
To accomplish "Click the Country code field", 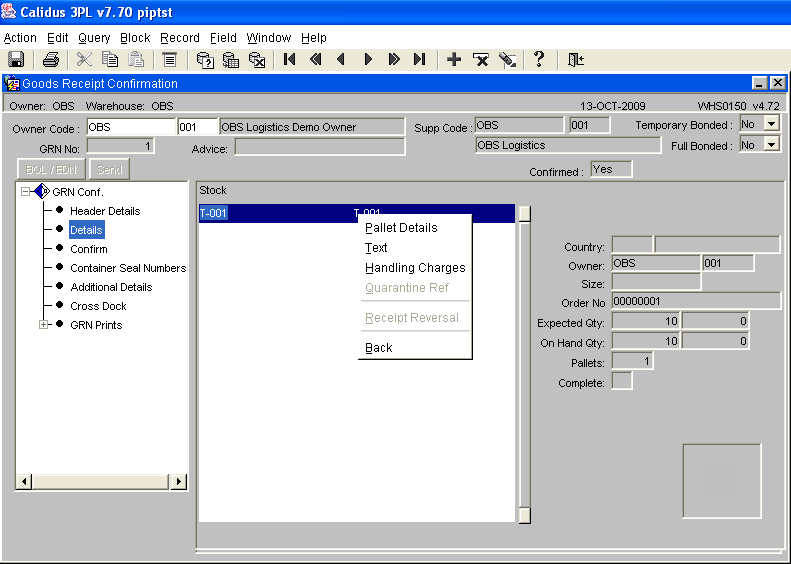I will (x=632, y=245).
